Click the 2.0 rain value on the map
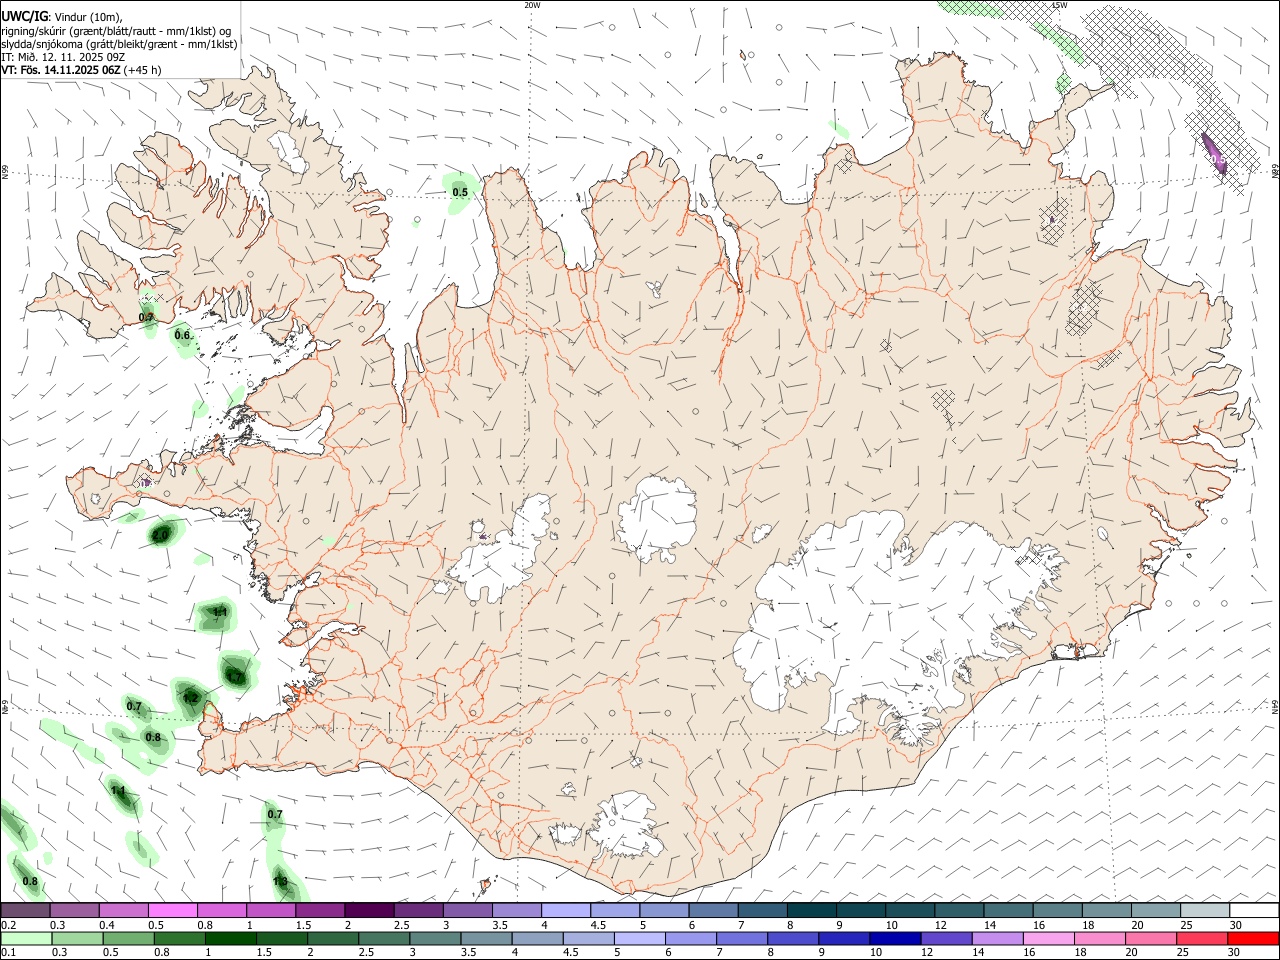Screen dimensions: 1280x960 [x=160, y=536]
